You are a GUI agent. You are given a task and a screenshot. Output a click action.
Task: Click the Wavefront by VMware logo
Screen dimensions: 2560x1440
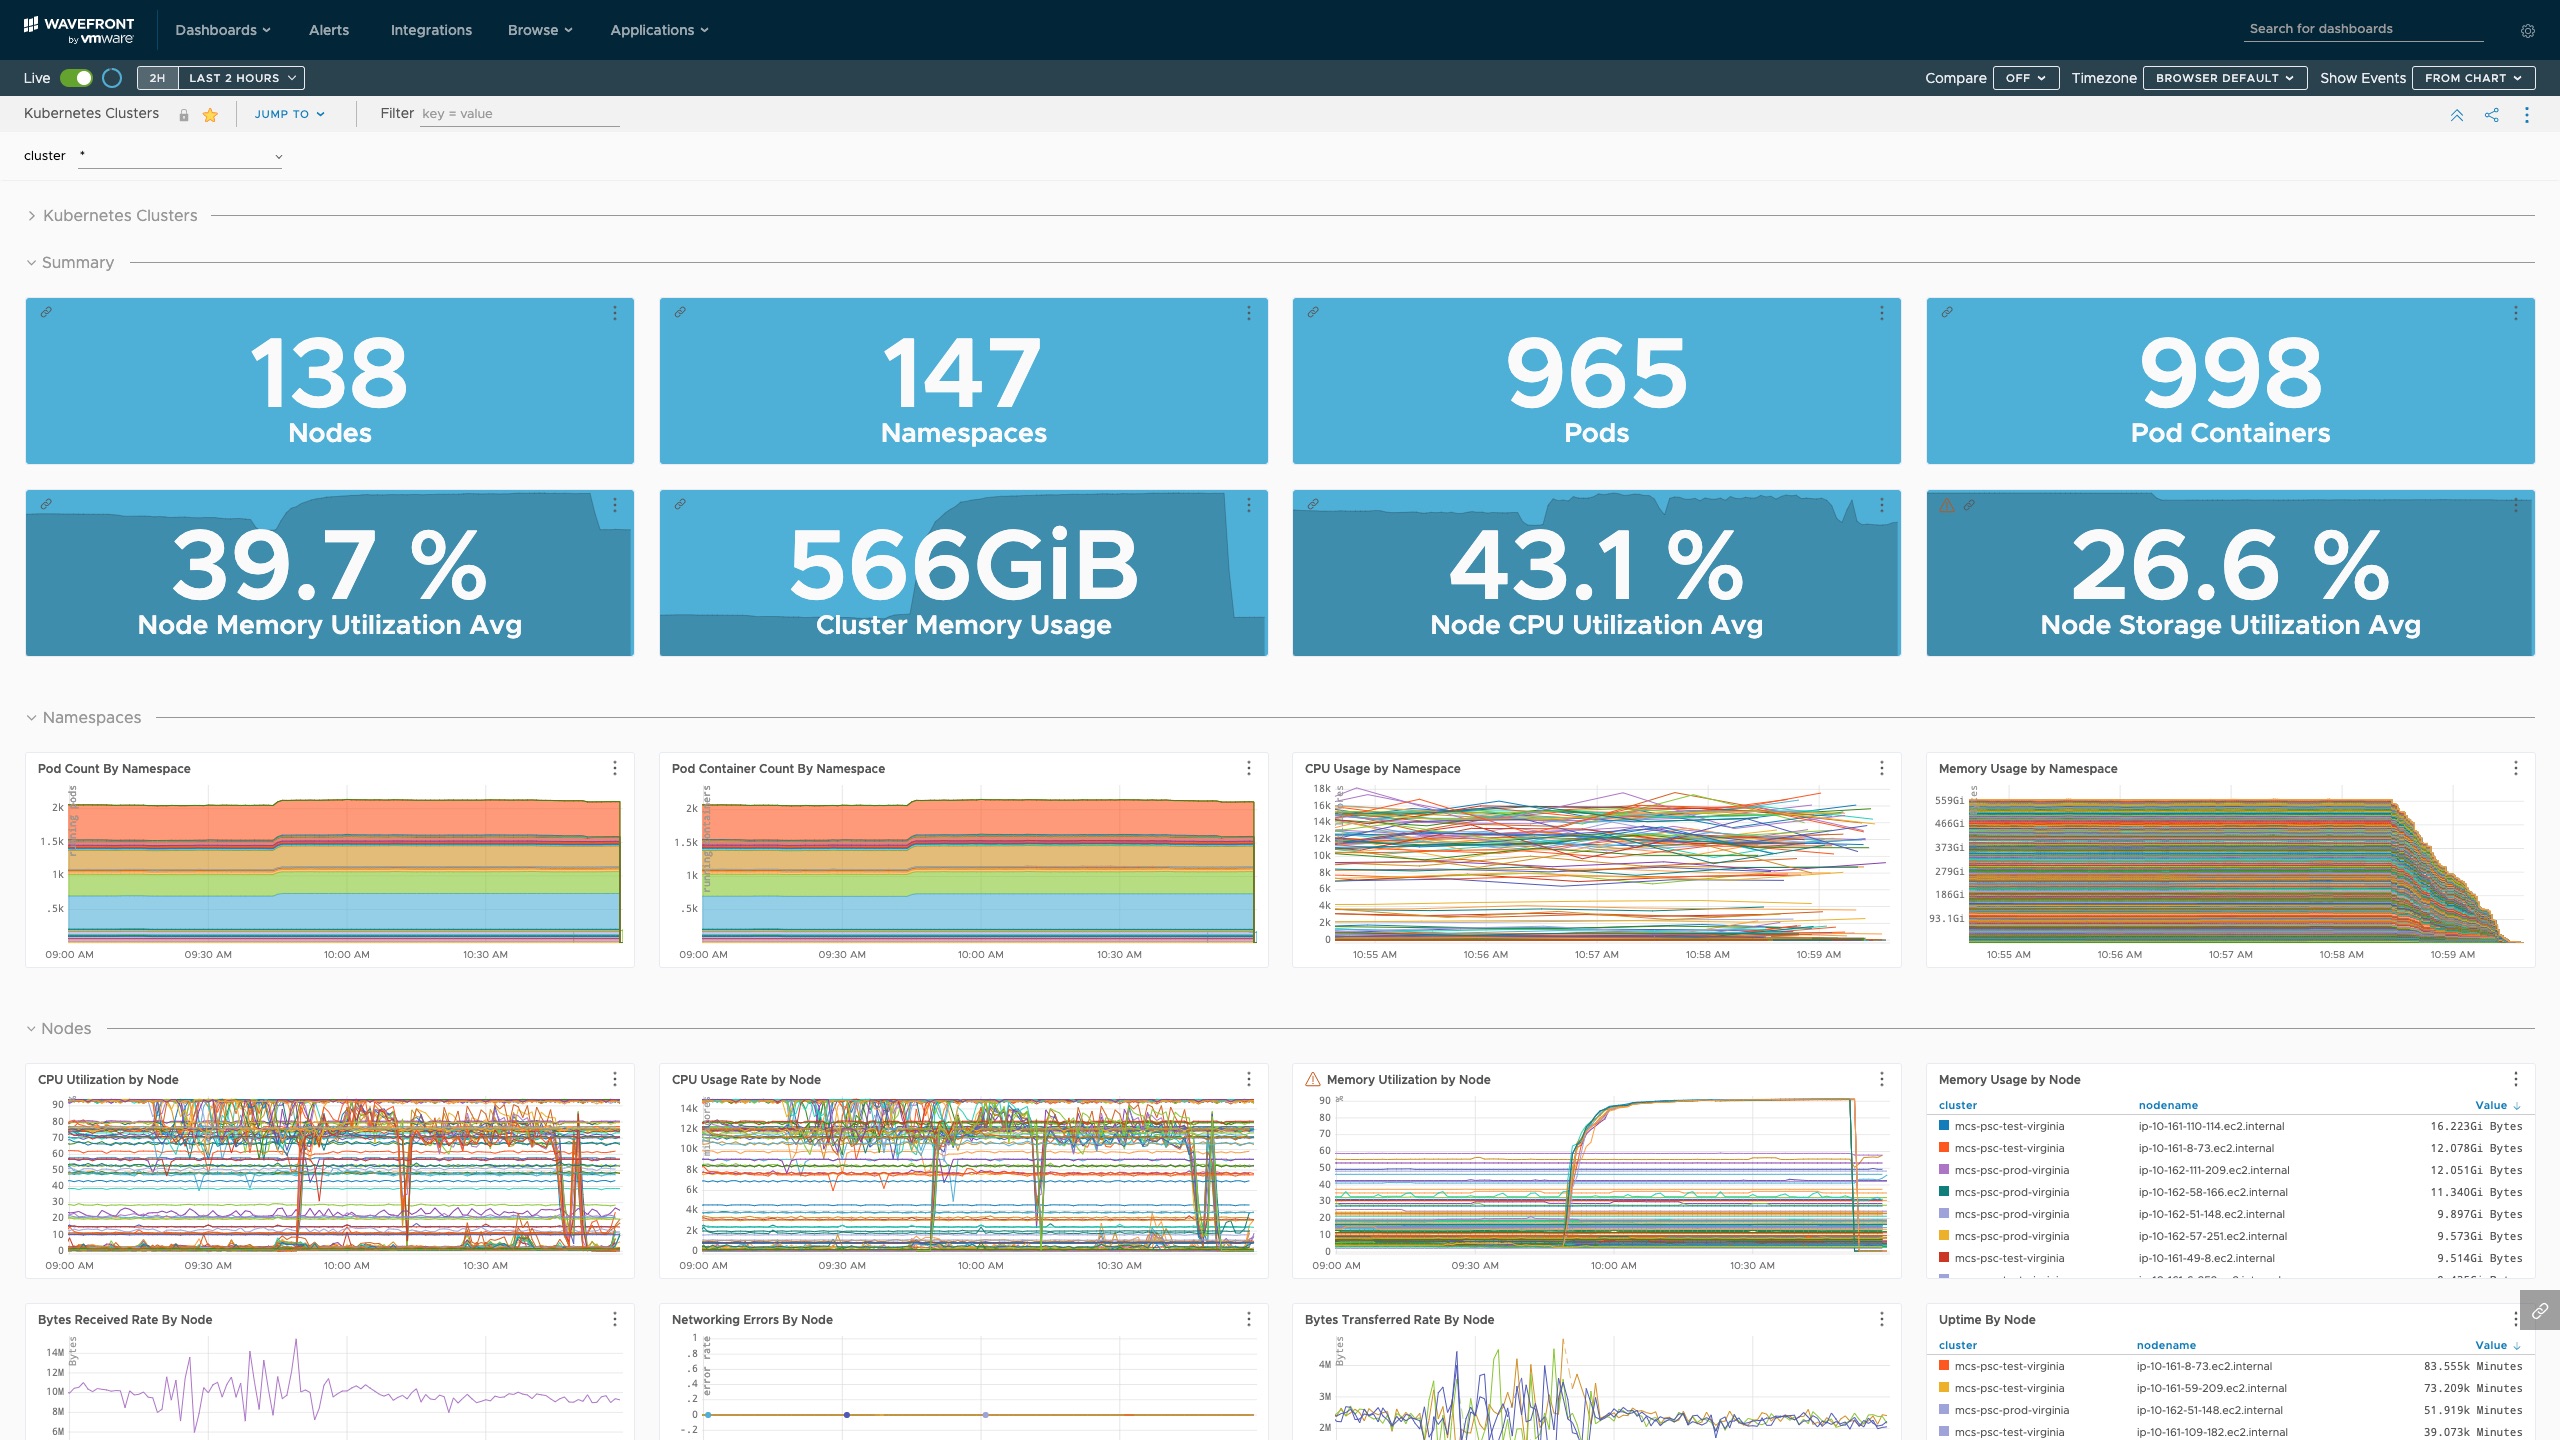point(78,30)
